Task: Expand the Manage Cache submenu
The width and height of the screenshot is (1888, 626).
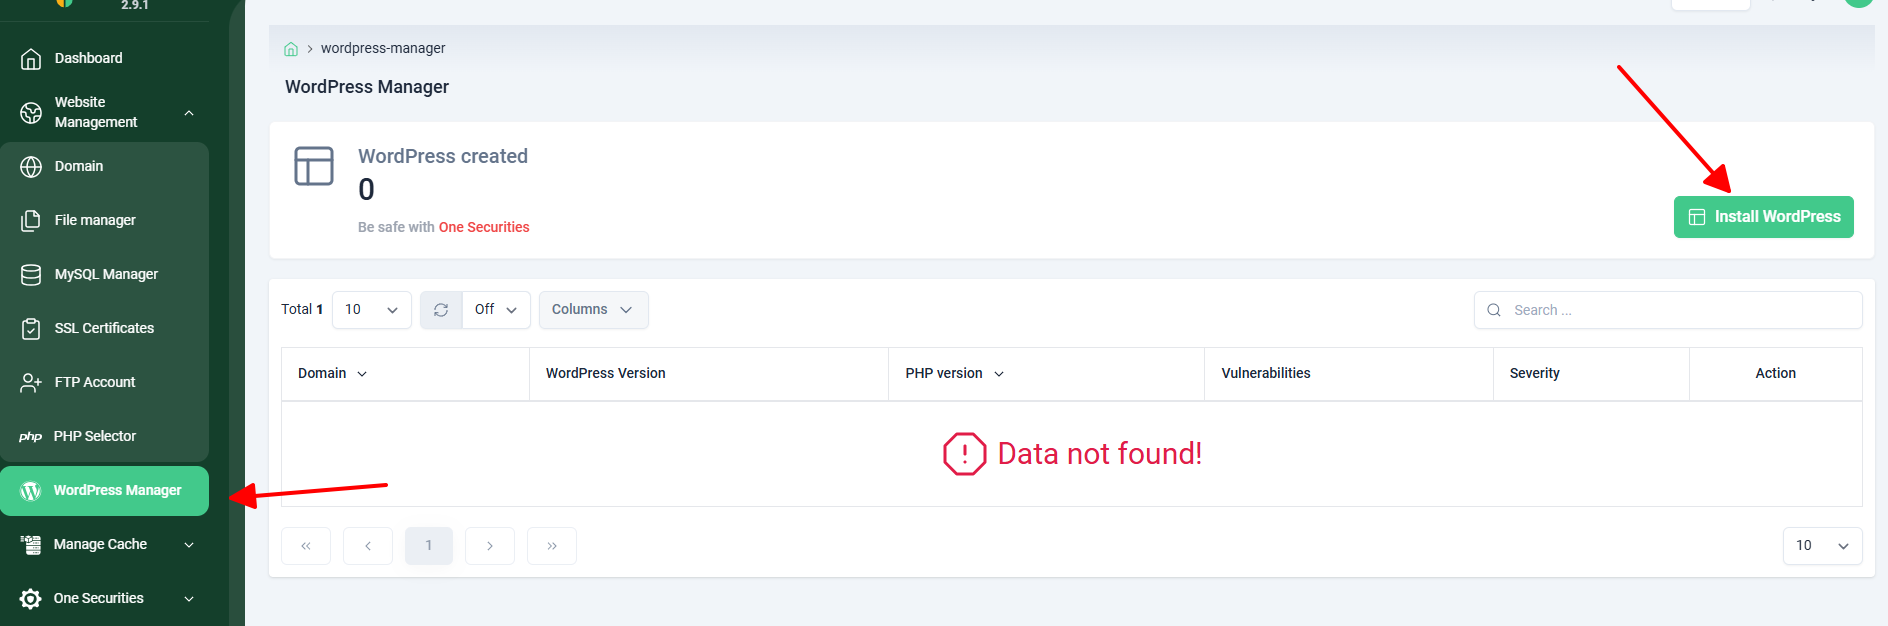Action: pos(189,545)
